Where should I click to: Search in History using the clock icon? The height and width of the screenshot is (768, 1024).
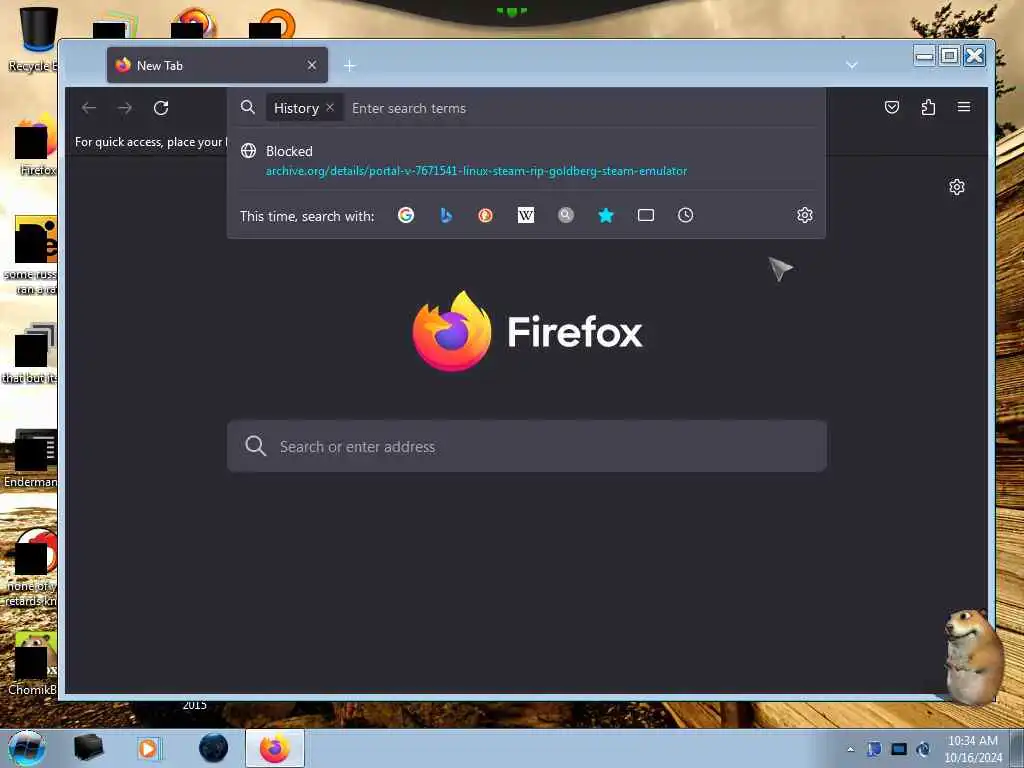[x=685, y=215]
